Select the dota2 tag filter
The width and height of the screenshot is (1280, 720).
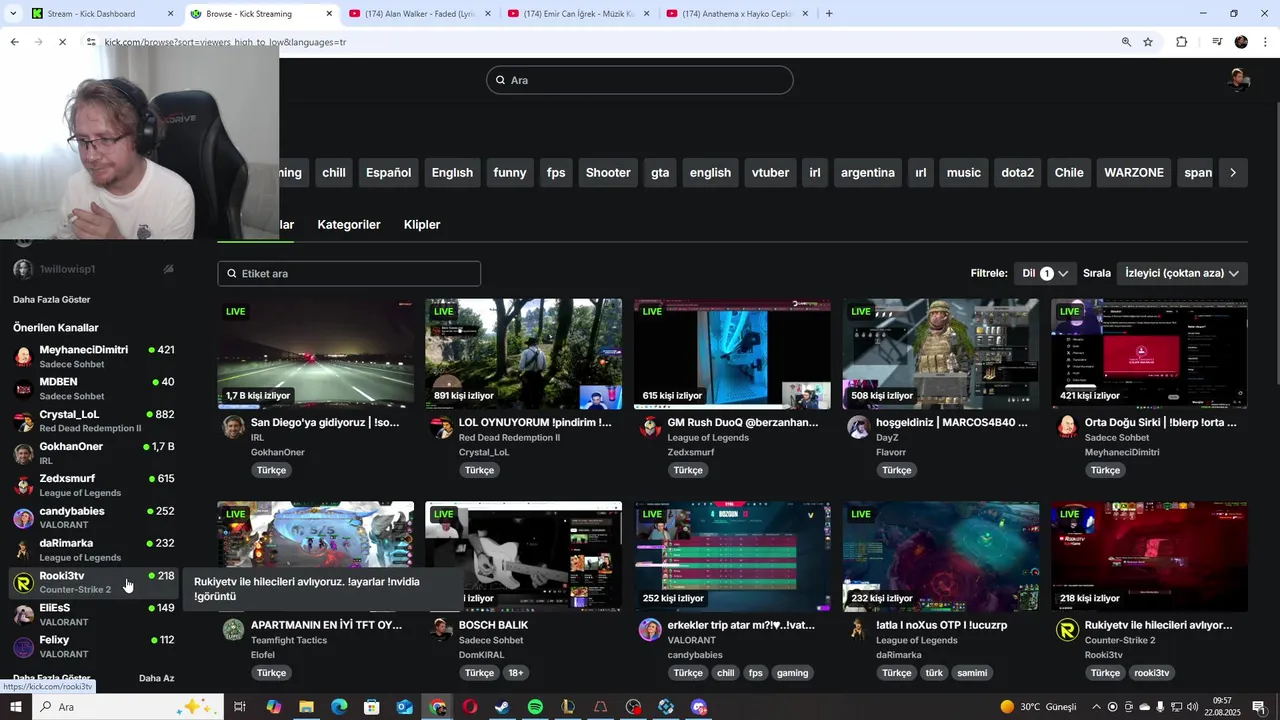click(1017, 172)
